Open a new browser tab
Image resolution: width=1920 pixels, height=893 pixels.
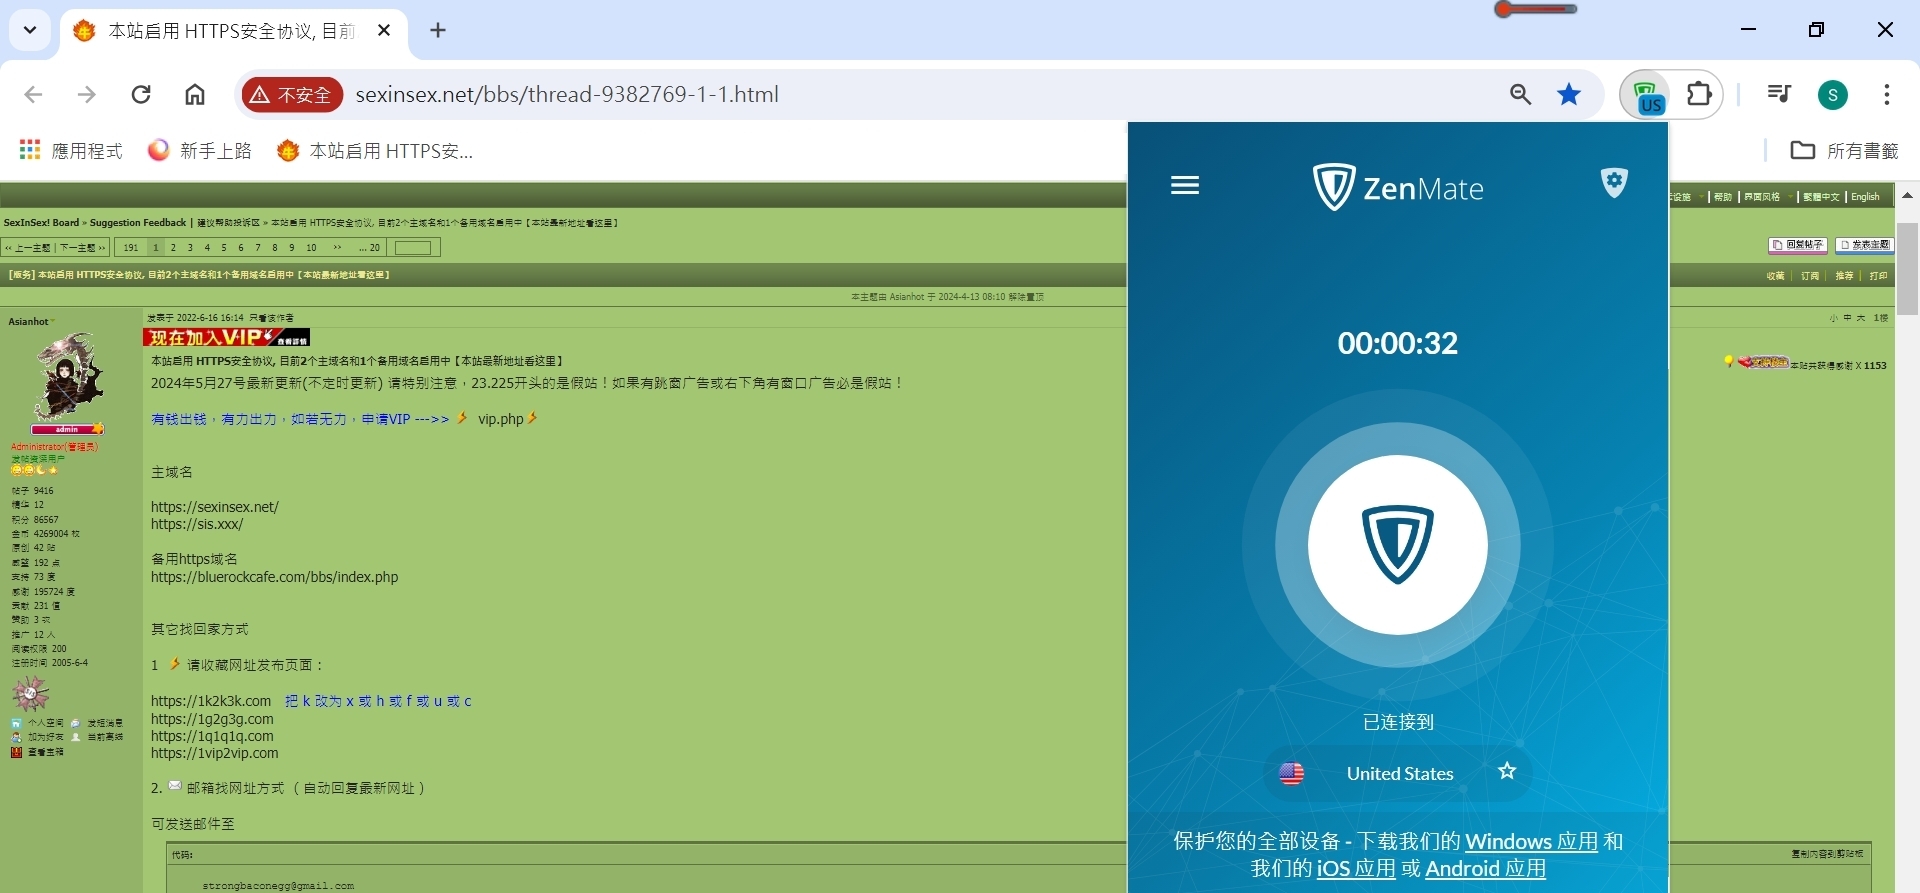pos(438,30)
